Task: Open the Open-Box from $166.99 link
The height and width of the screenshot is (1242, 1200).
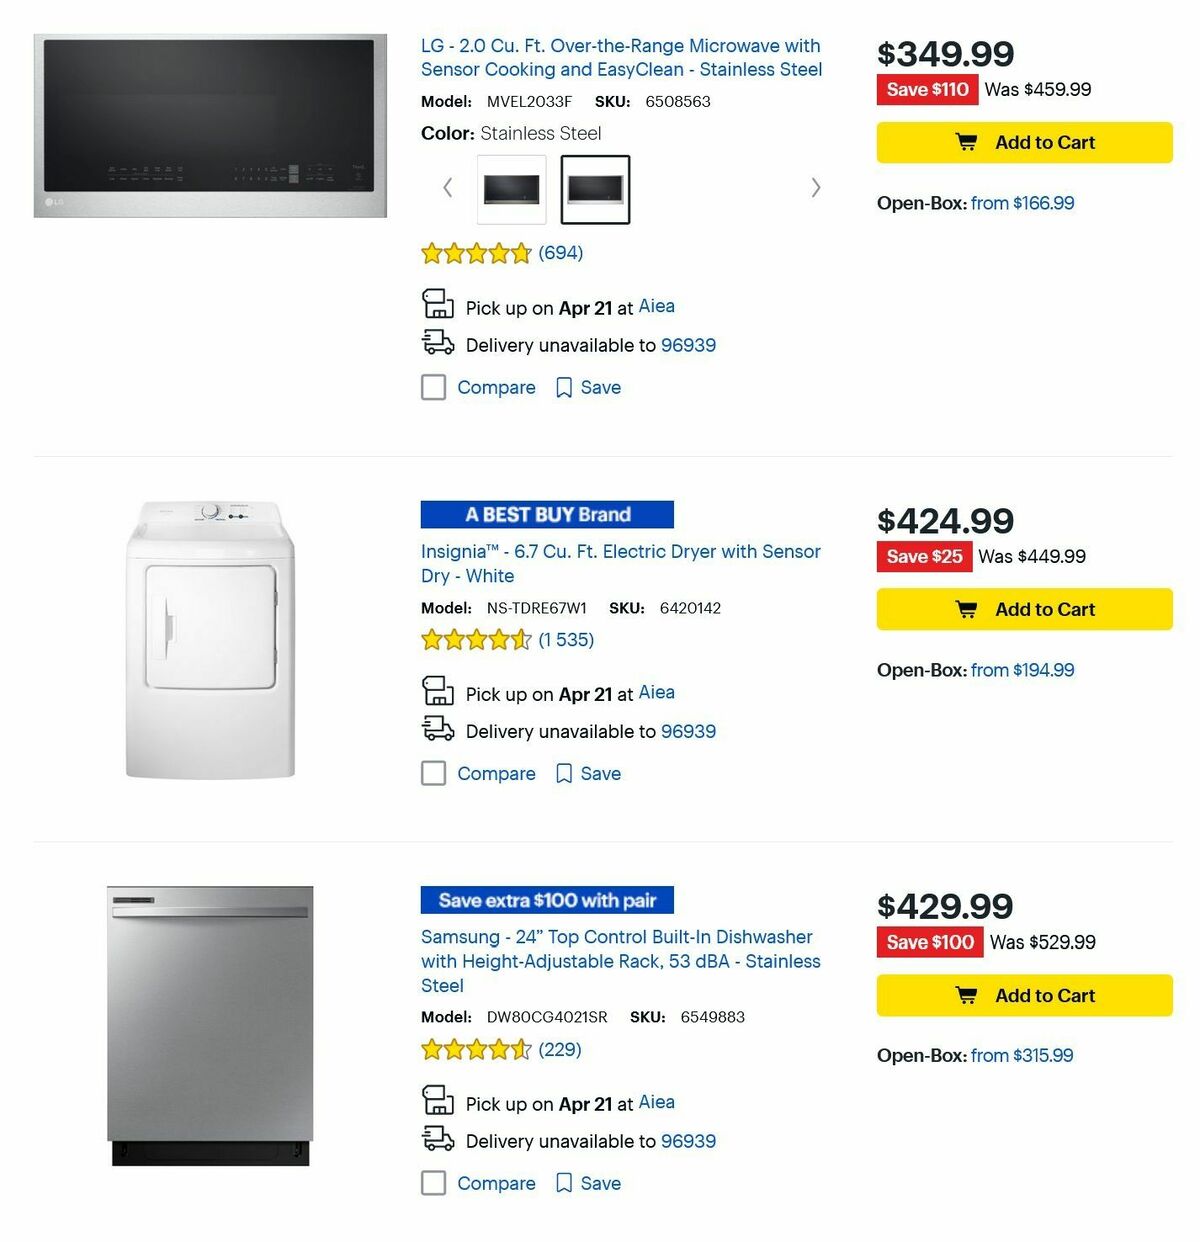Action: pos(1021,203)
